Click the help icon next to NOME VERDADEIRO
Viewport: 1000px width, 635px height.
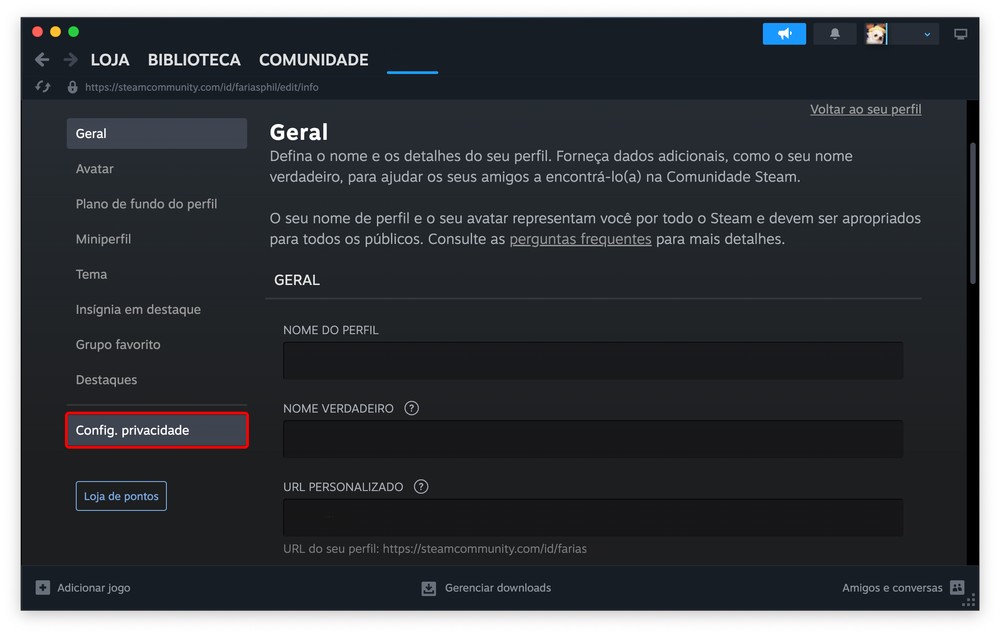tap(412, 408)
